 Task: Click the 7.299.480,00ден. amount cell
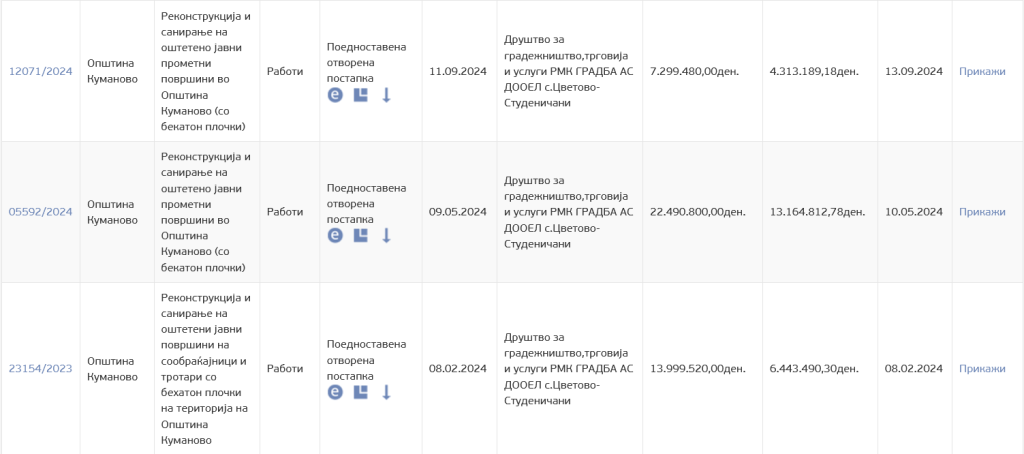pos(694,71)
